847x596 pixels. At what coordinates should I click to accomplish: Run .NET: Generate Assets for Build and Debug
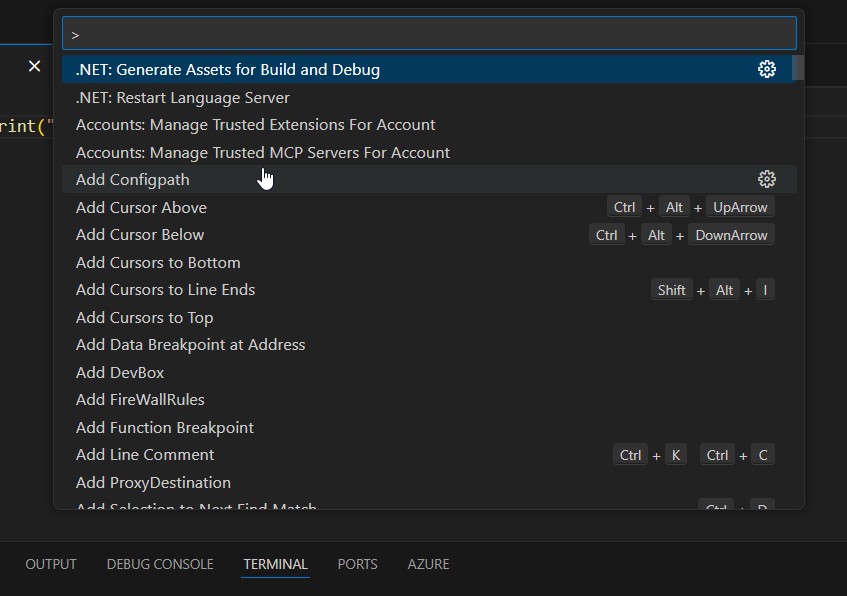(228, 70)
